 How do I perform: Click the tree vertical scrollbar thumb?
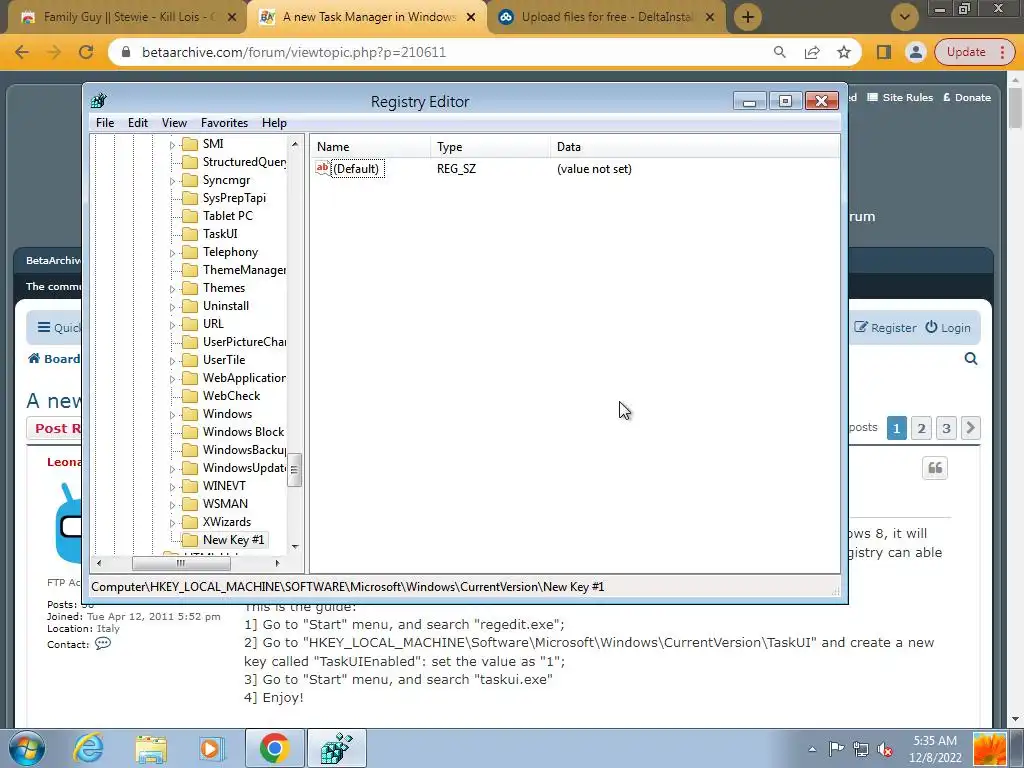pos(295,470)
